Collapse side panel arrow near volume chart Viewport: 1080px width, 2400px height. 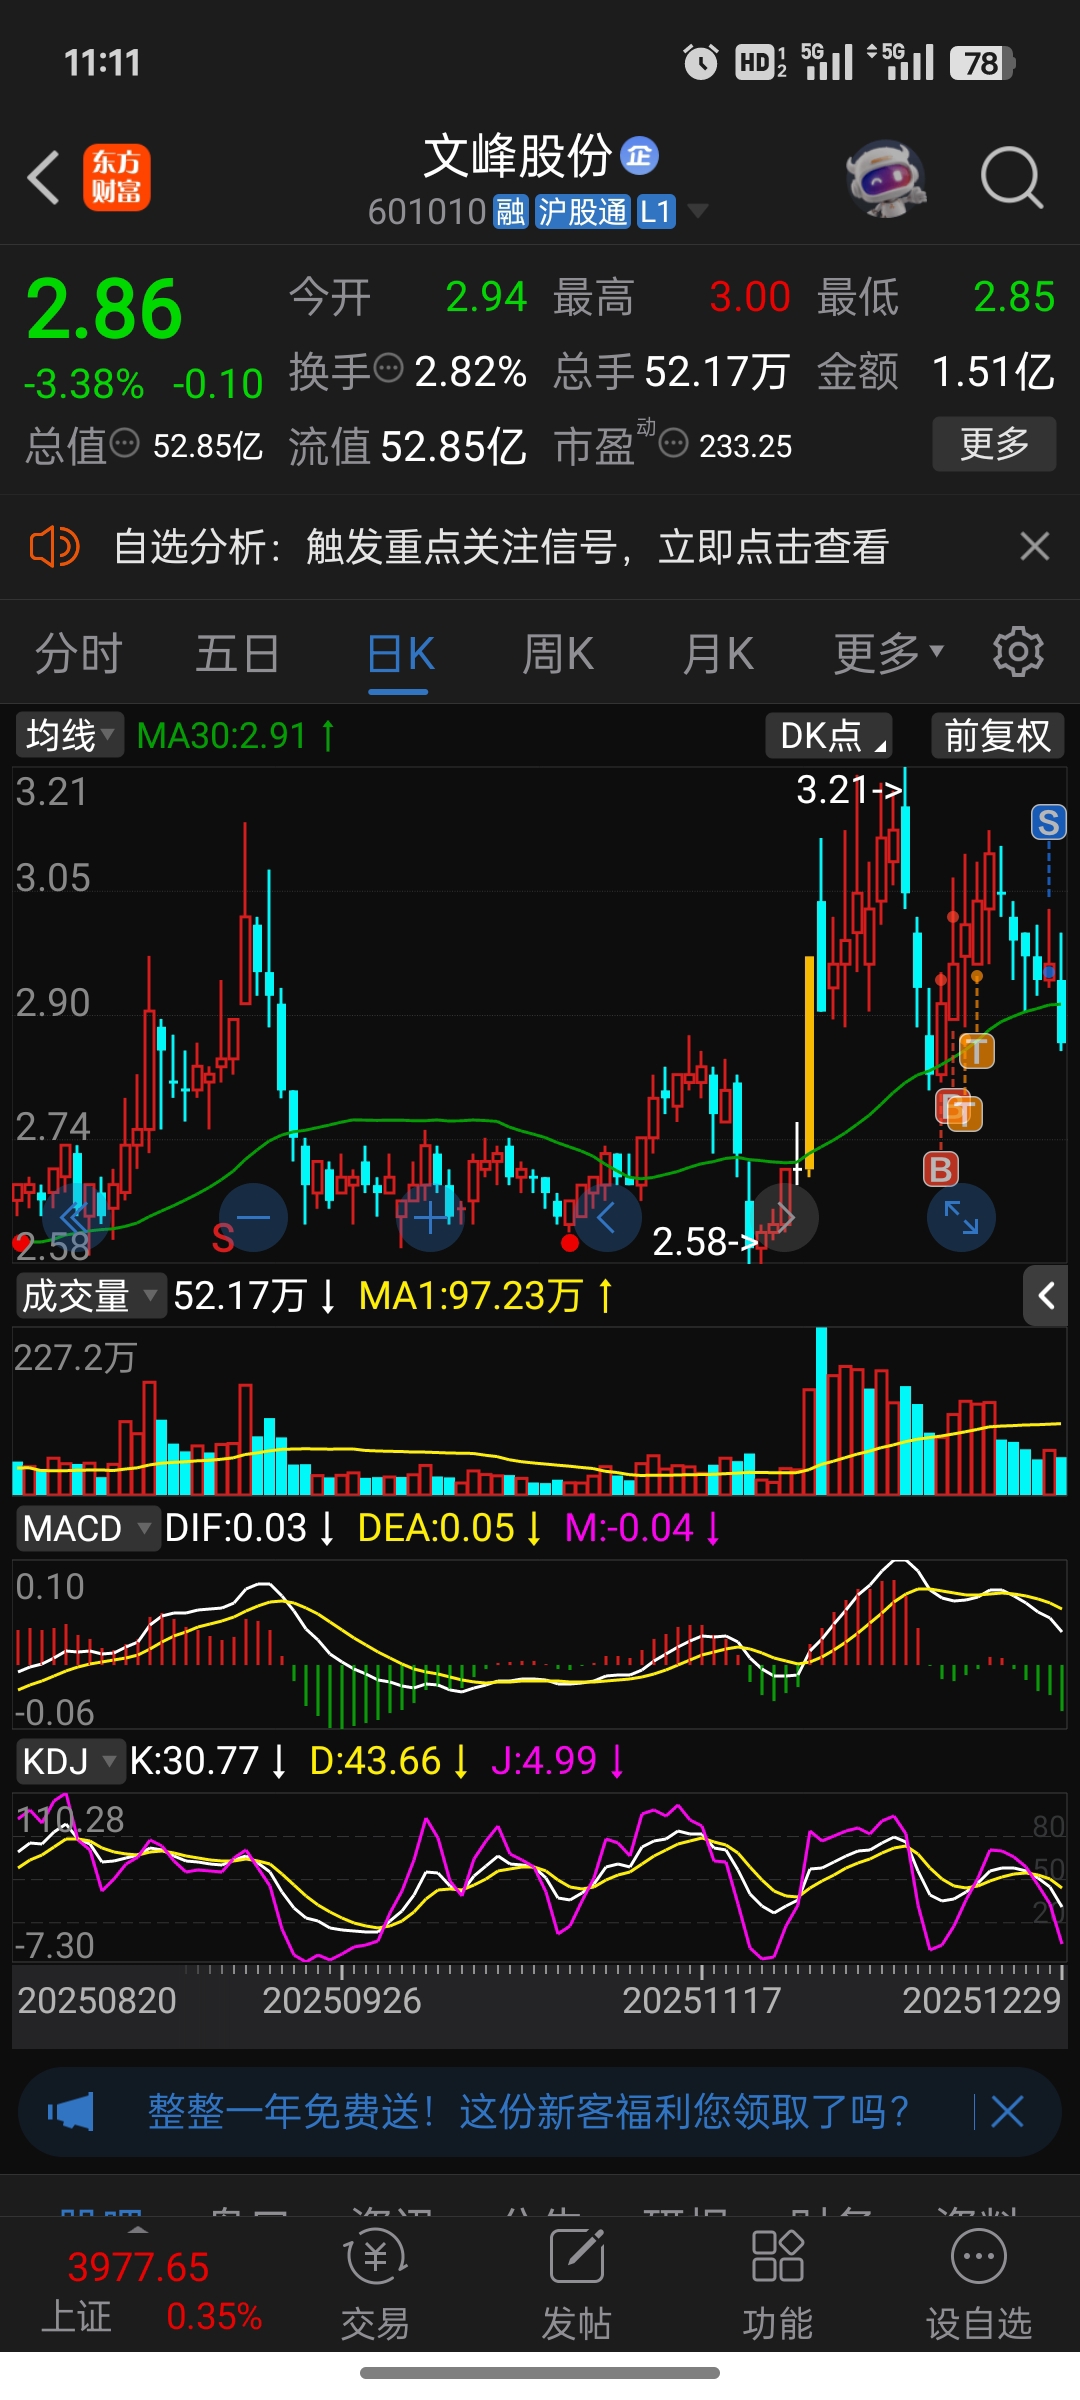click(1046, 1296)
